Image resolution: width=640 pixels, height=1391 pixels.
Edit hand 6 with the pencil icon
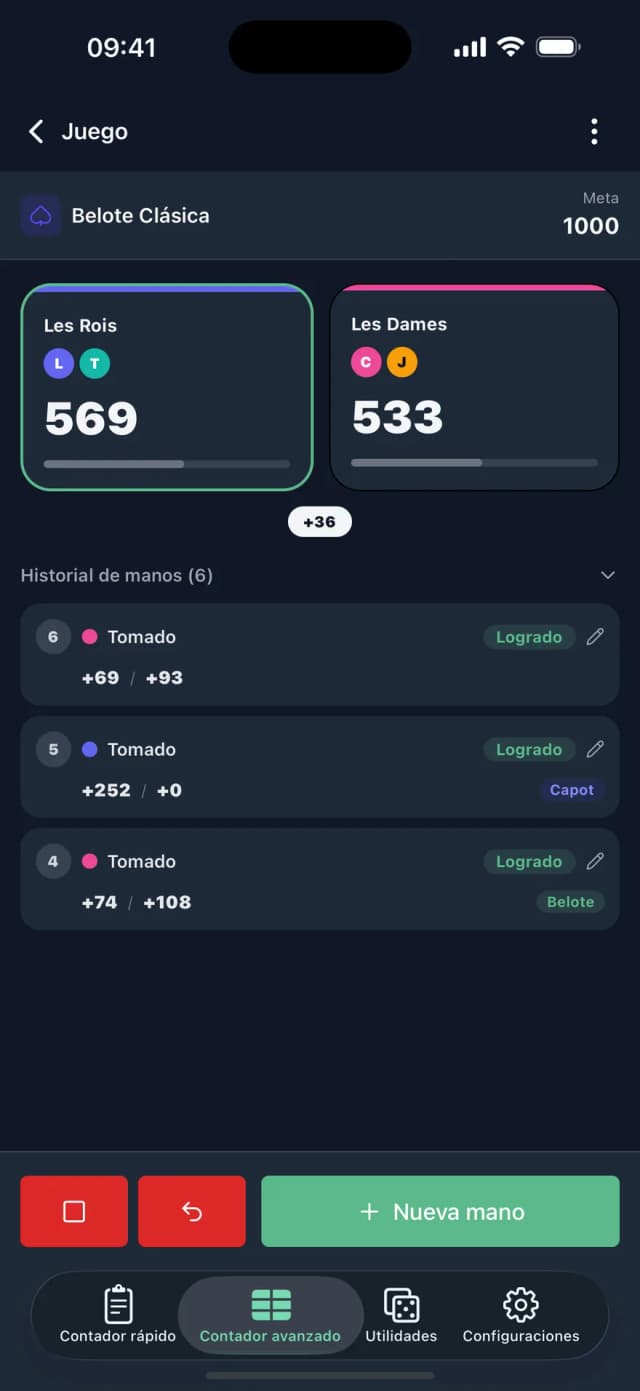(595, 637)
